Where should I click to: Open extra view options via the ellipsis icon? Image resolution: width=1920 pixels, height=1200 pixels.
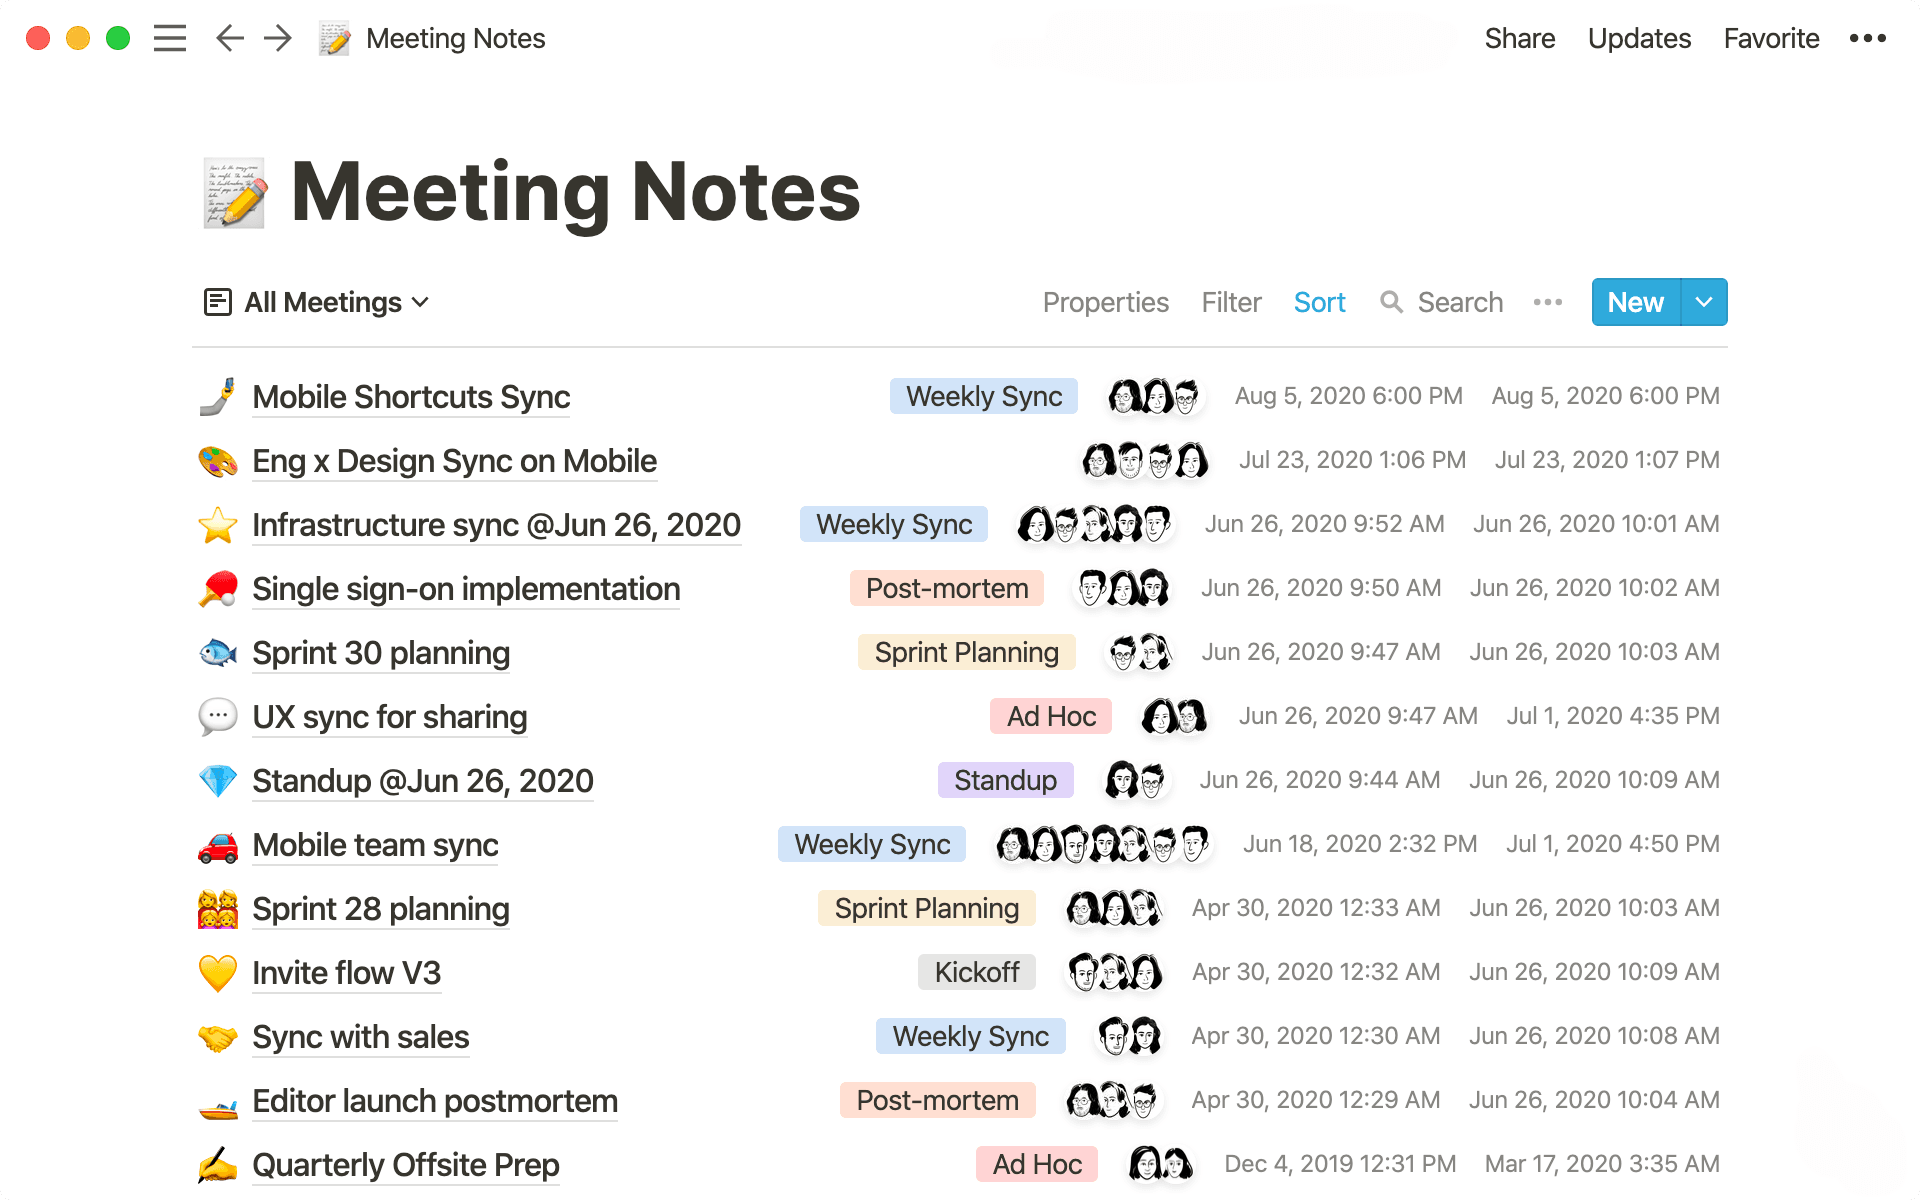(x=1546, y=302)
